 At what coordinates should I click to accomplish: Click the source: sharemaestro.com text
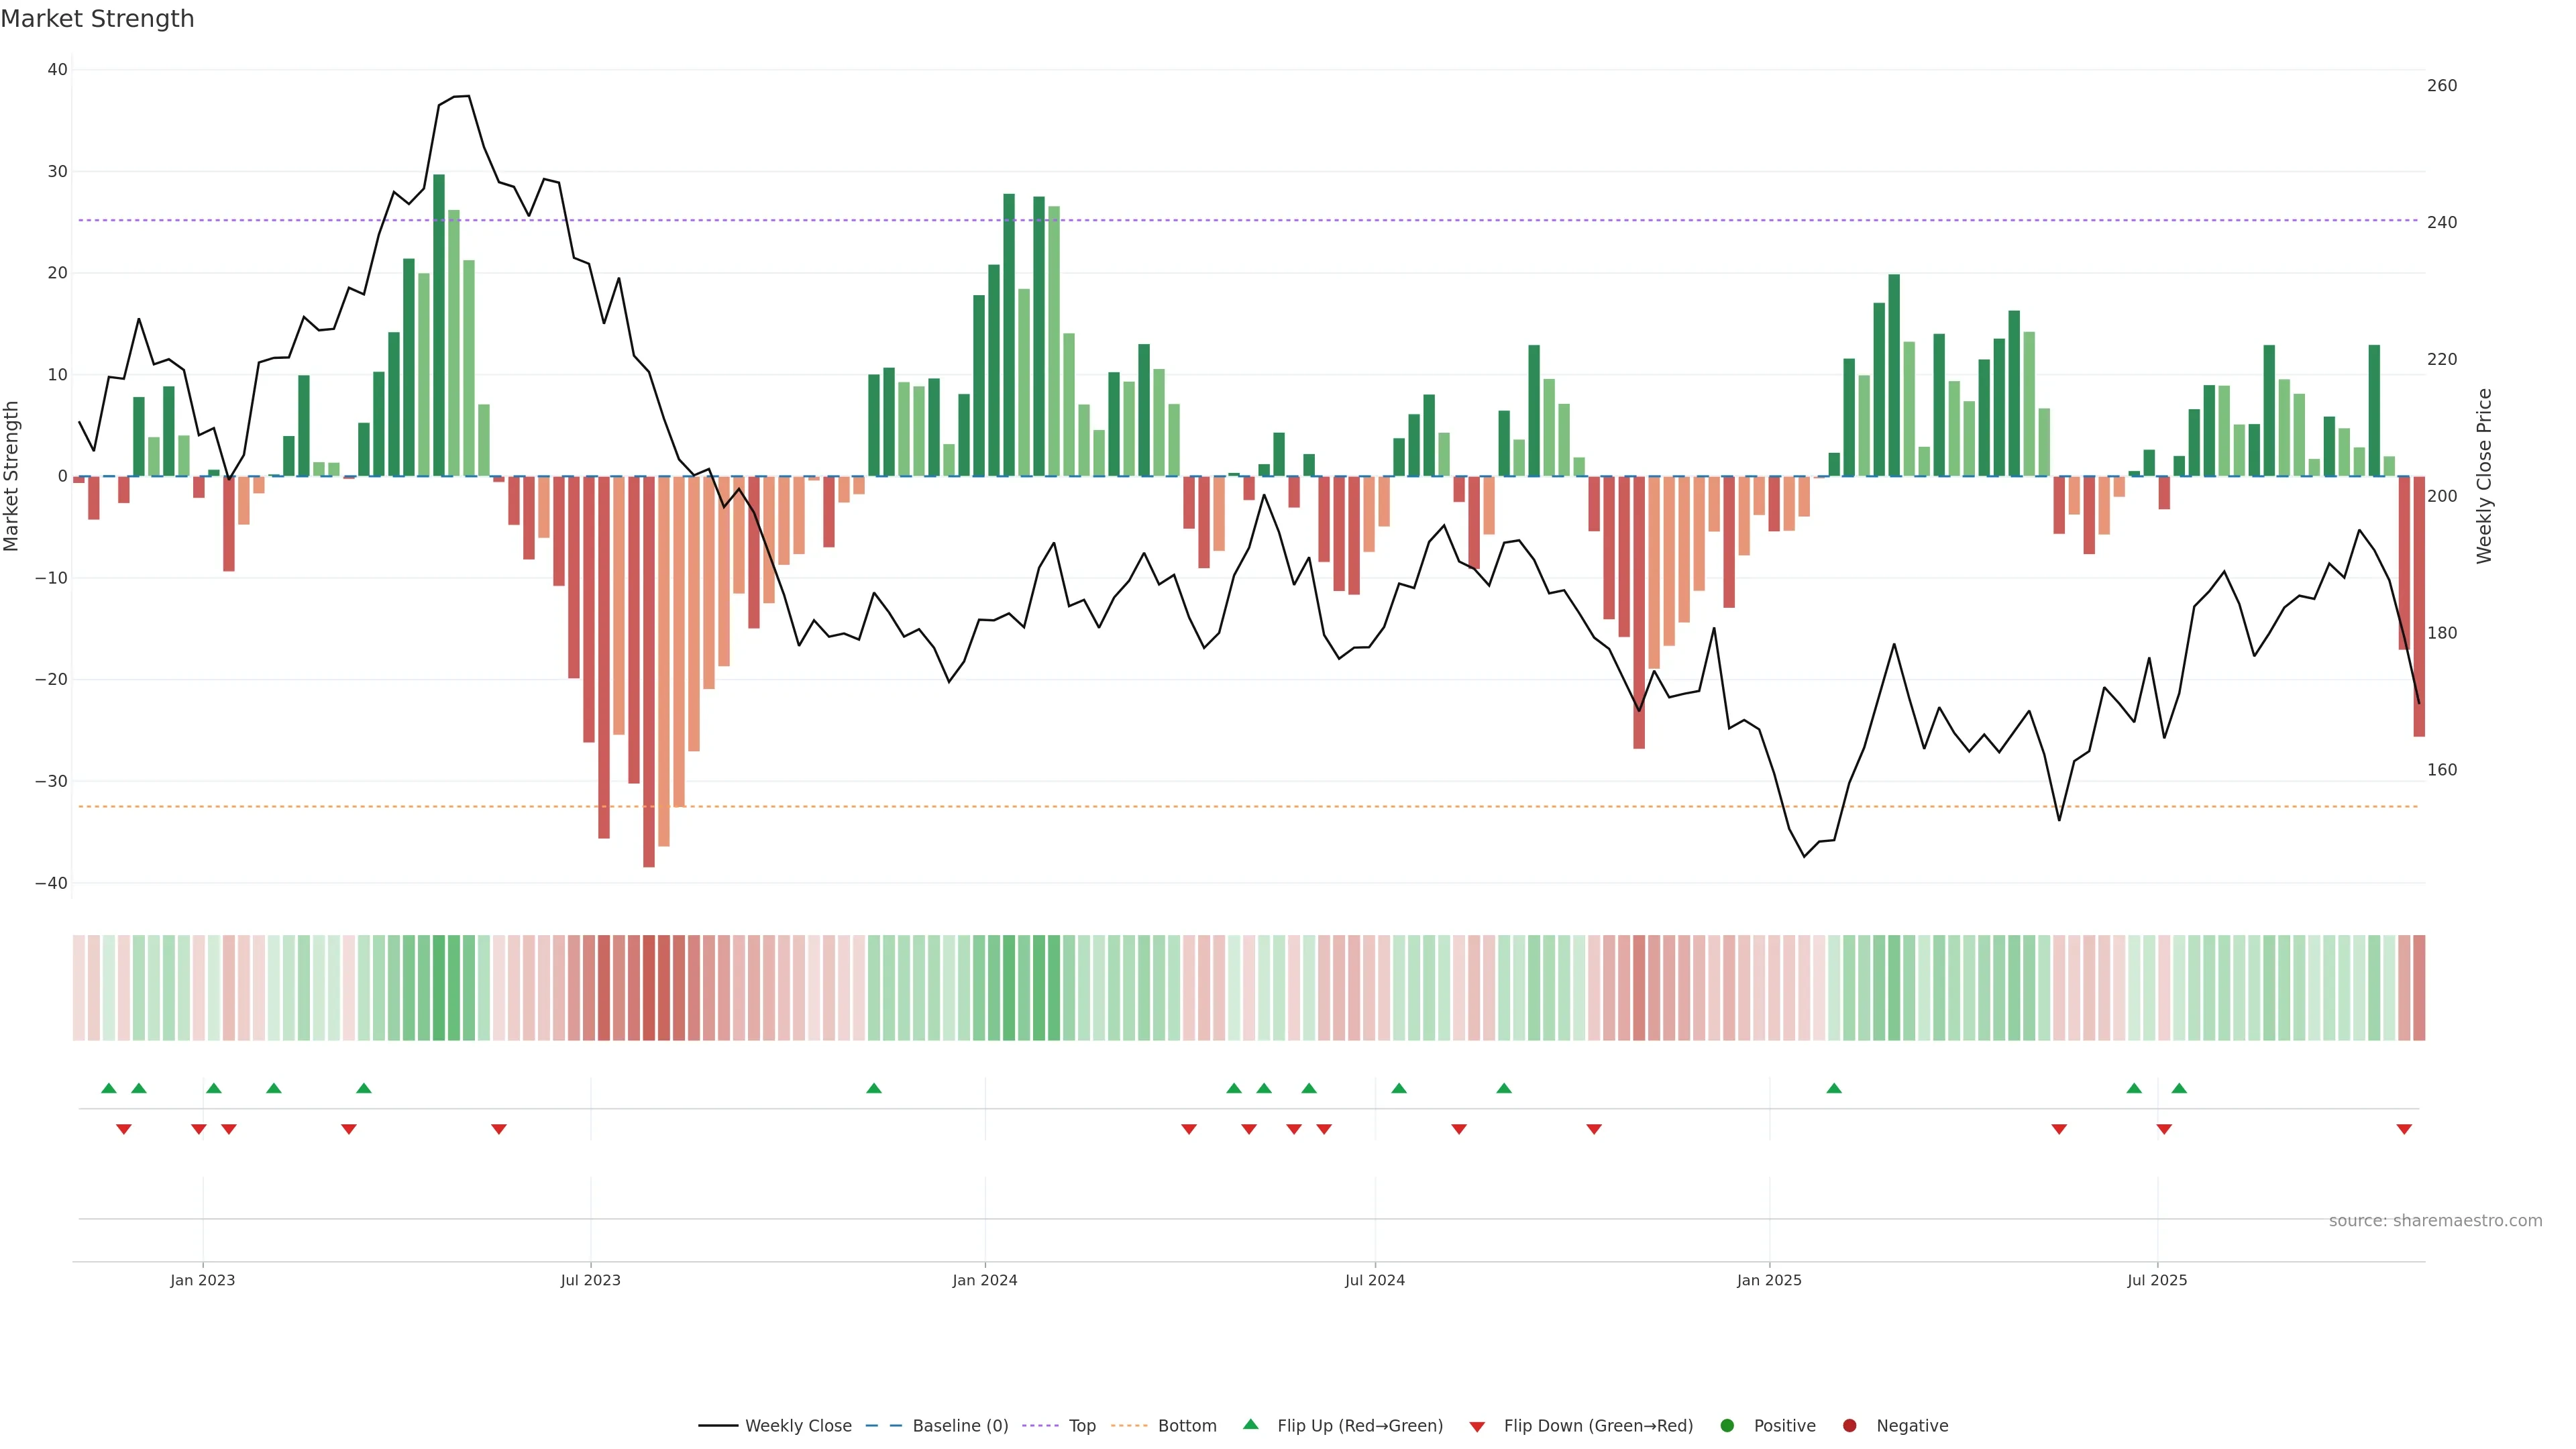2435,1220
